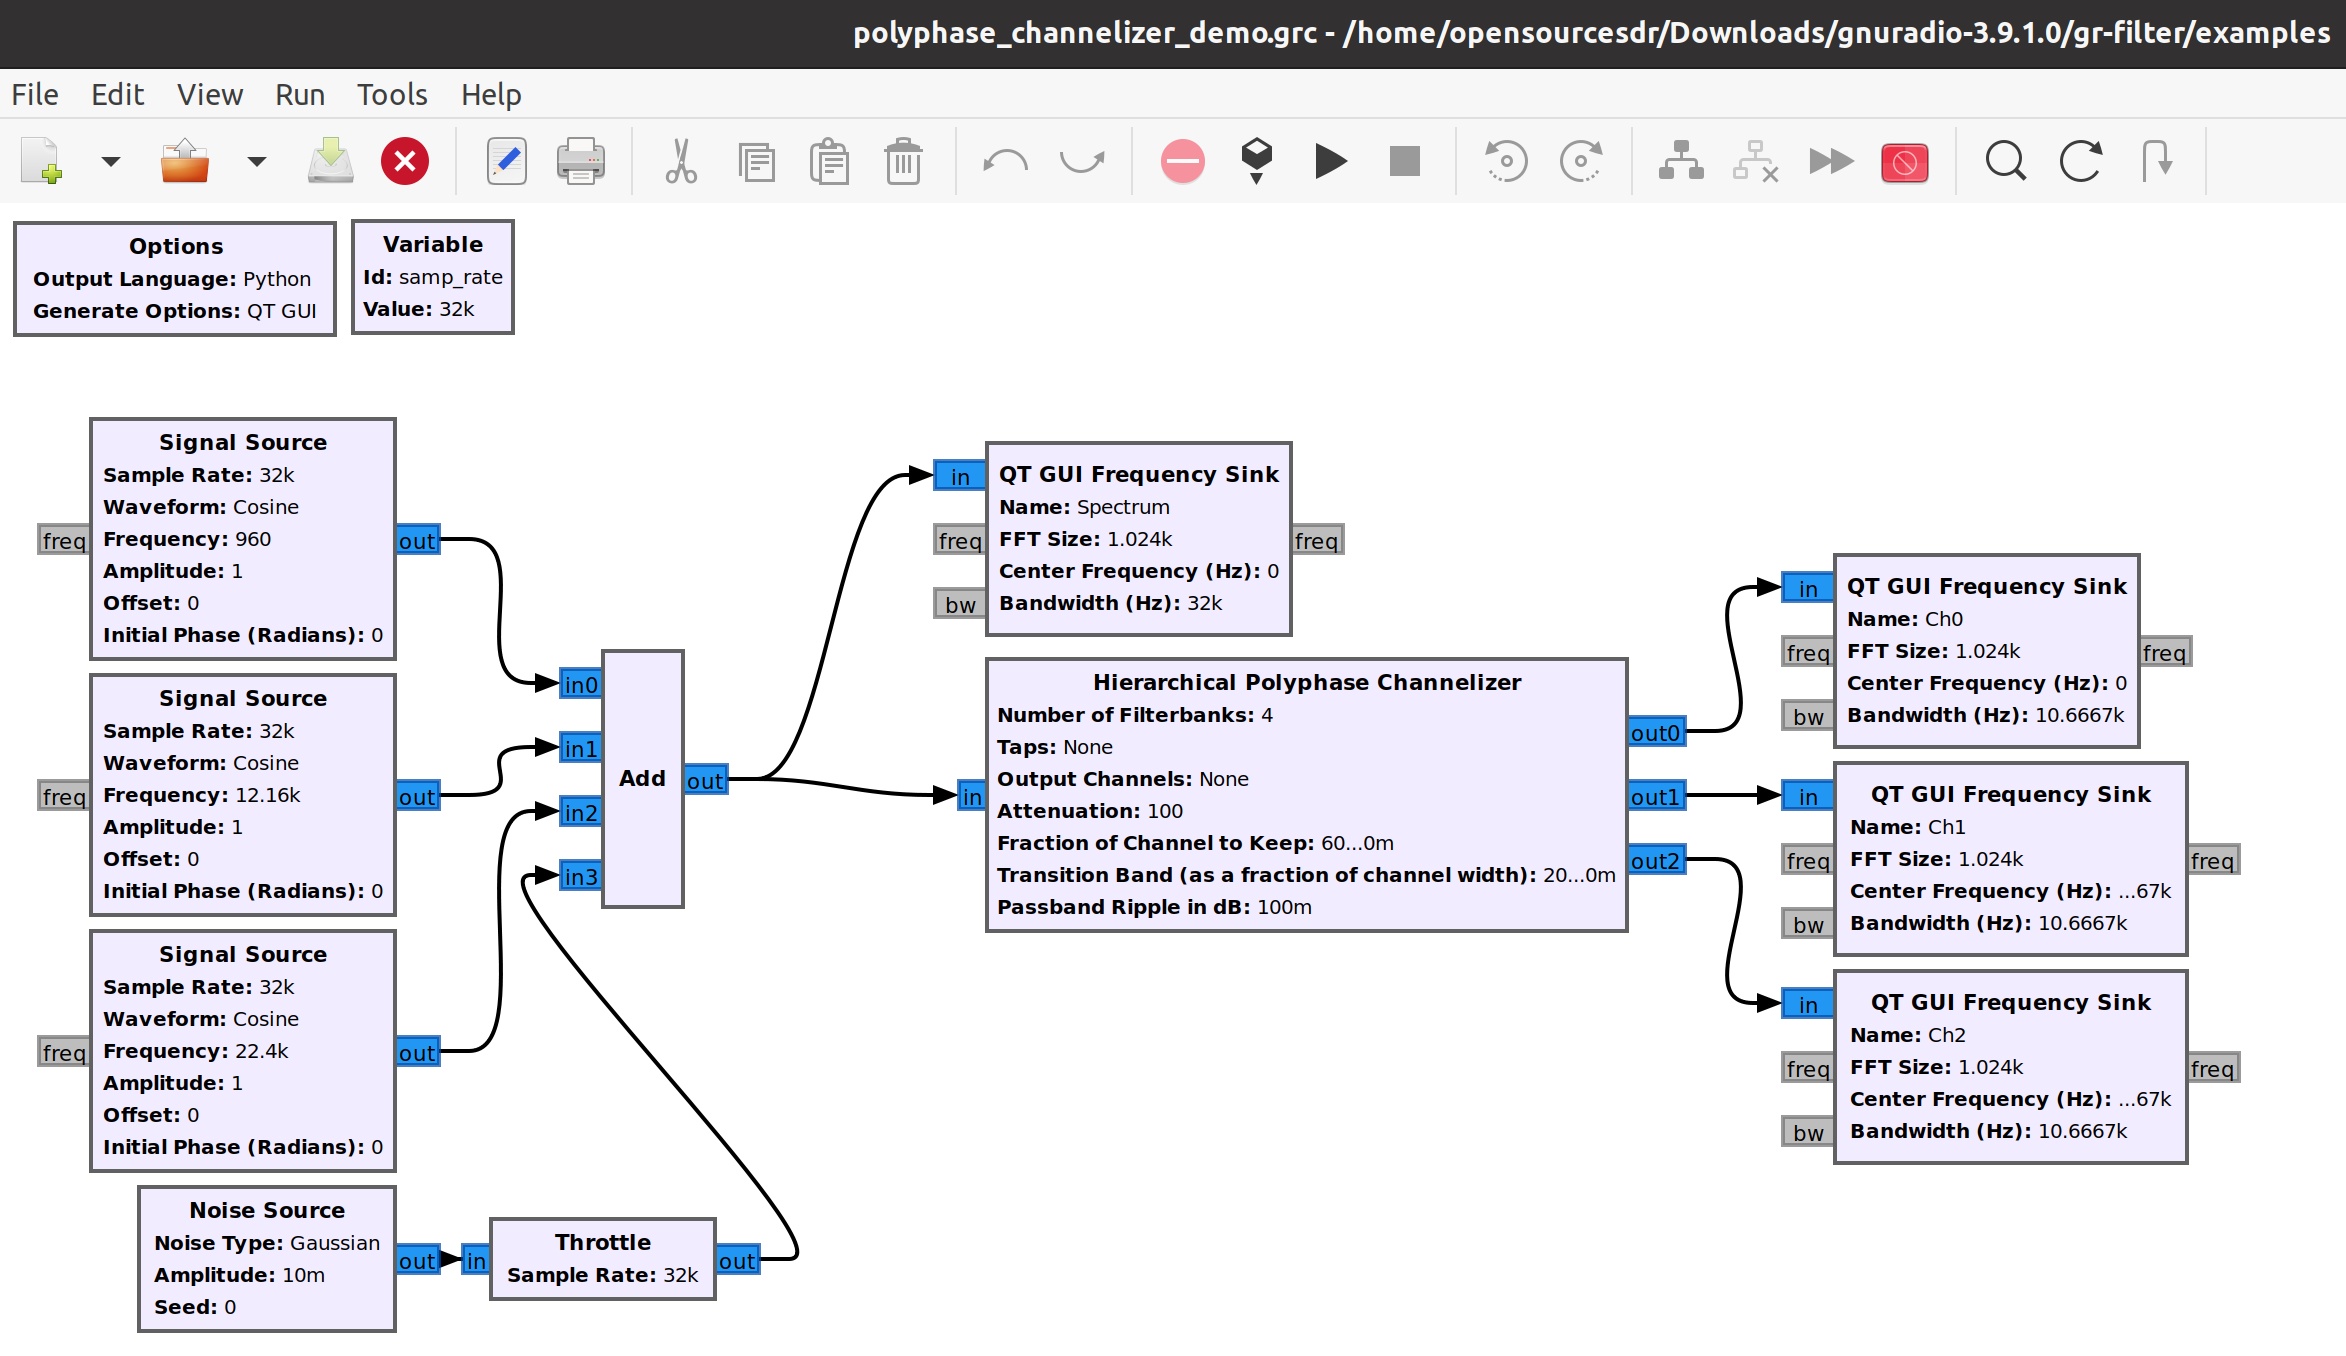2346x1356 pixels.
Task: Expand the New file dropdown arrow
Action: coord(110,161)
